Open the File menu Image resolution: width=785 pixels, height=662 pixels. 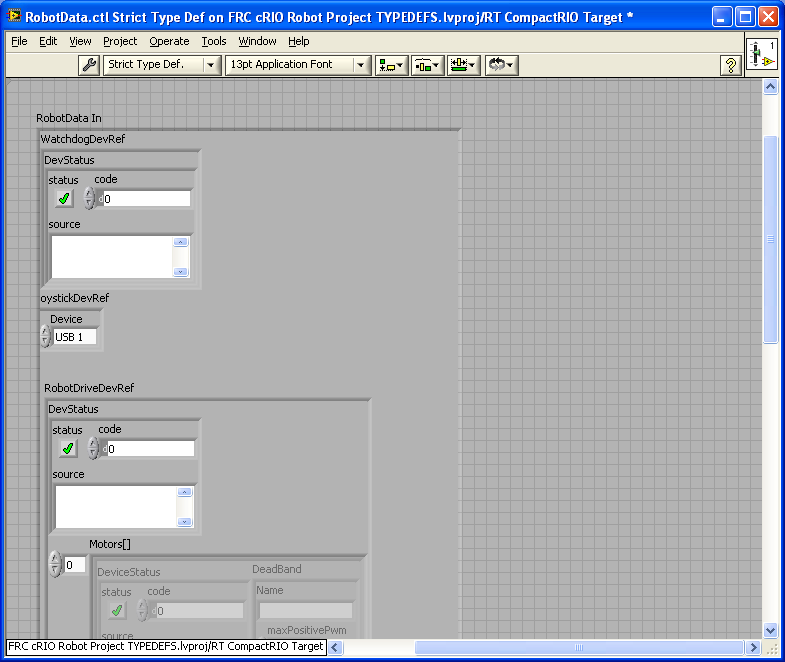19,41
